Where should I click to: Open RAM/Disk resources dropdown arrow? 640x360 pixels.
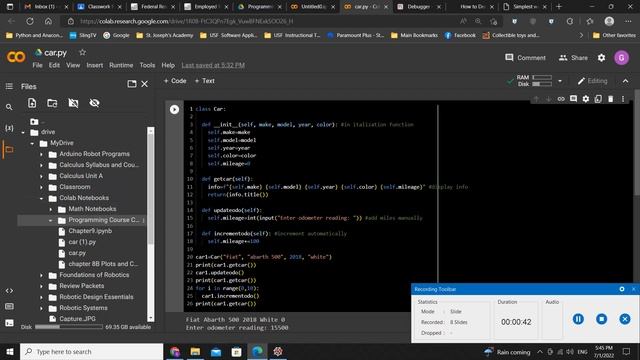[560, 81]
